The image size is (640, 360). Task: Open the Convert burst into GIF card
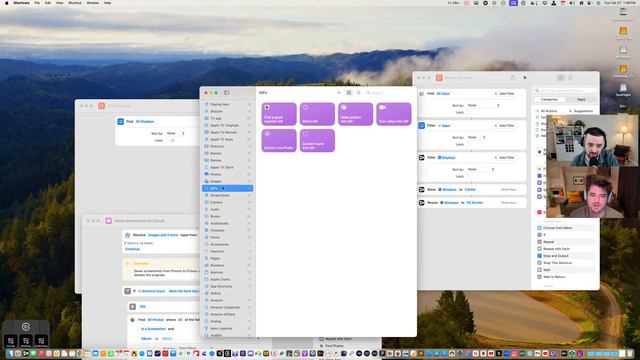(317, 140)
